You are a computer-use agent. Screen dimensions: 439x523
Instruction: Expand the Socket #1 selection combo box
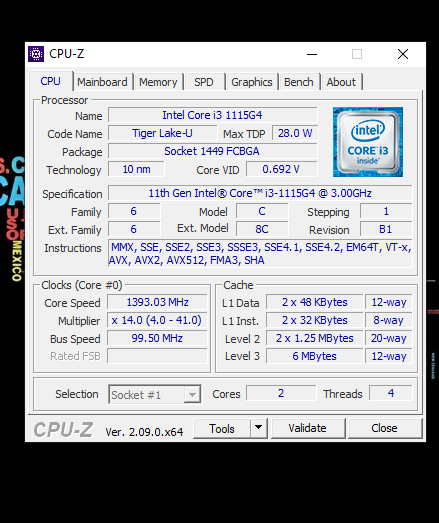[155, 395]
